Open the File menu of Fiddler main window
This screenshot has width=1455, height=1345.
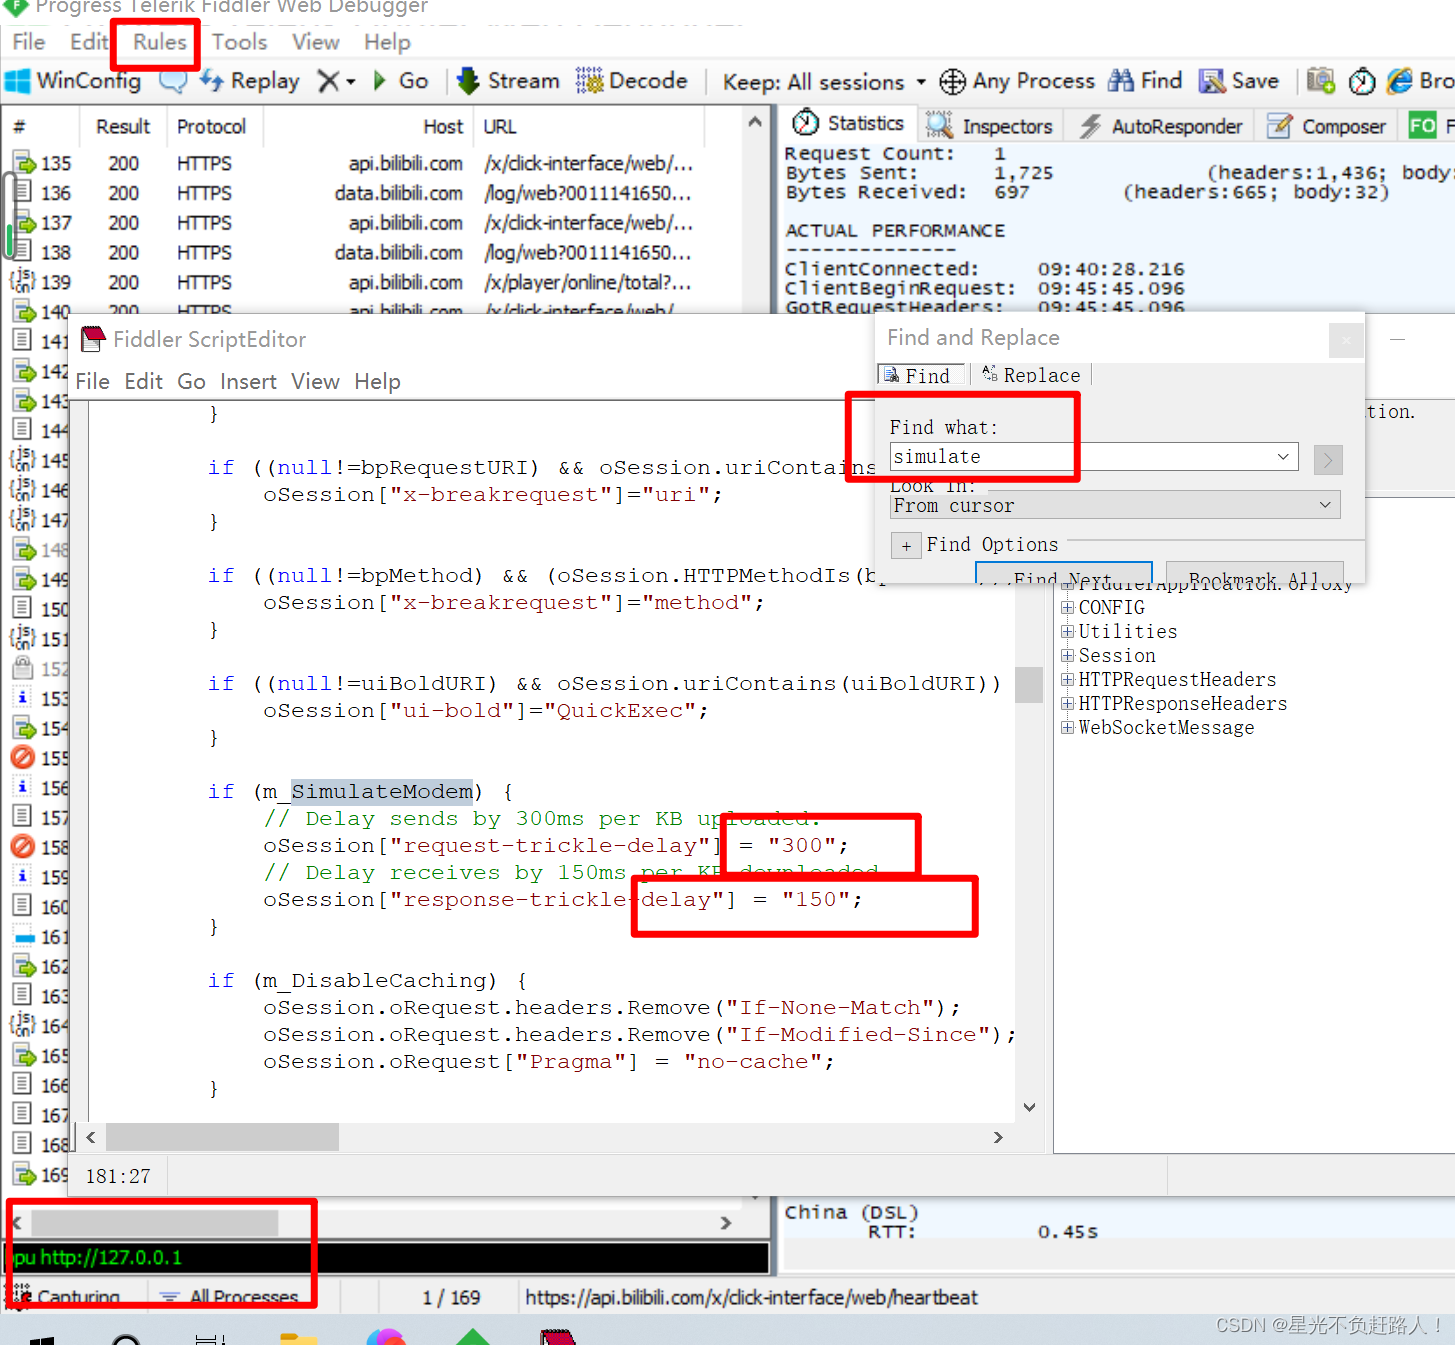tap(29, 42)
